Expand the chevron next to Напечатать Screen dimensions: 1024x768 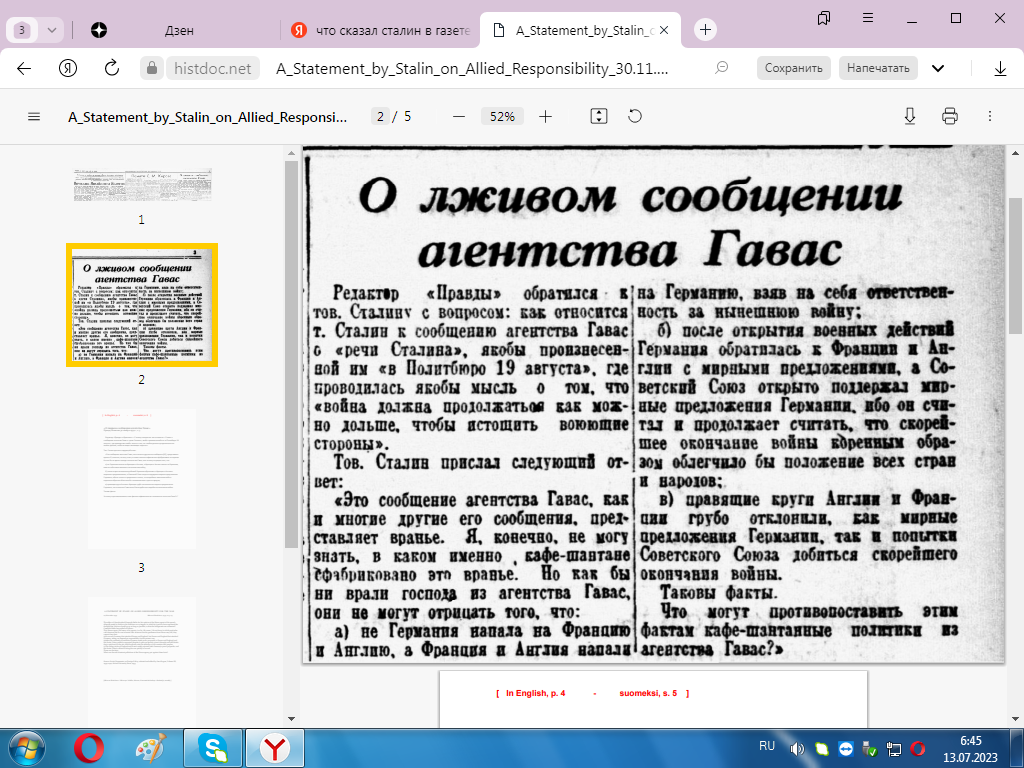(938, 67)
